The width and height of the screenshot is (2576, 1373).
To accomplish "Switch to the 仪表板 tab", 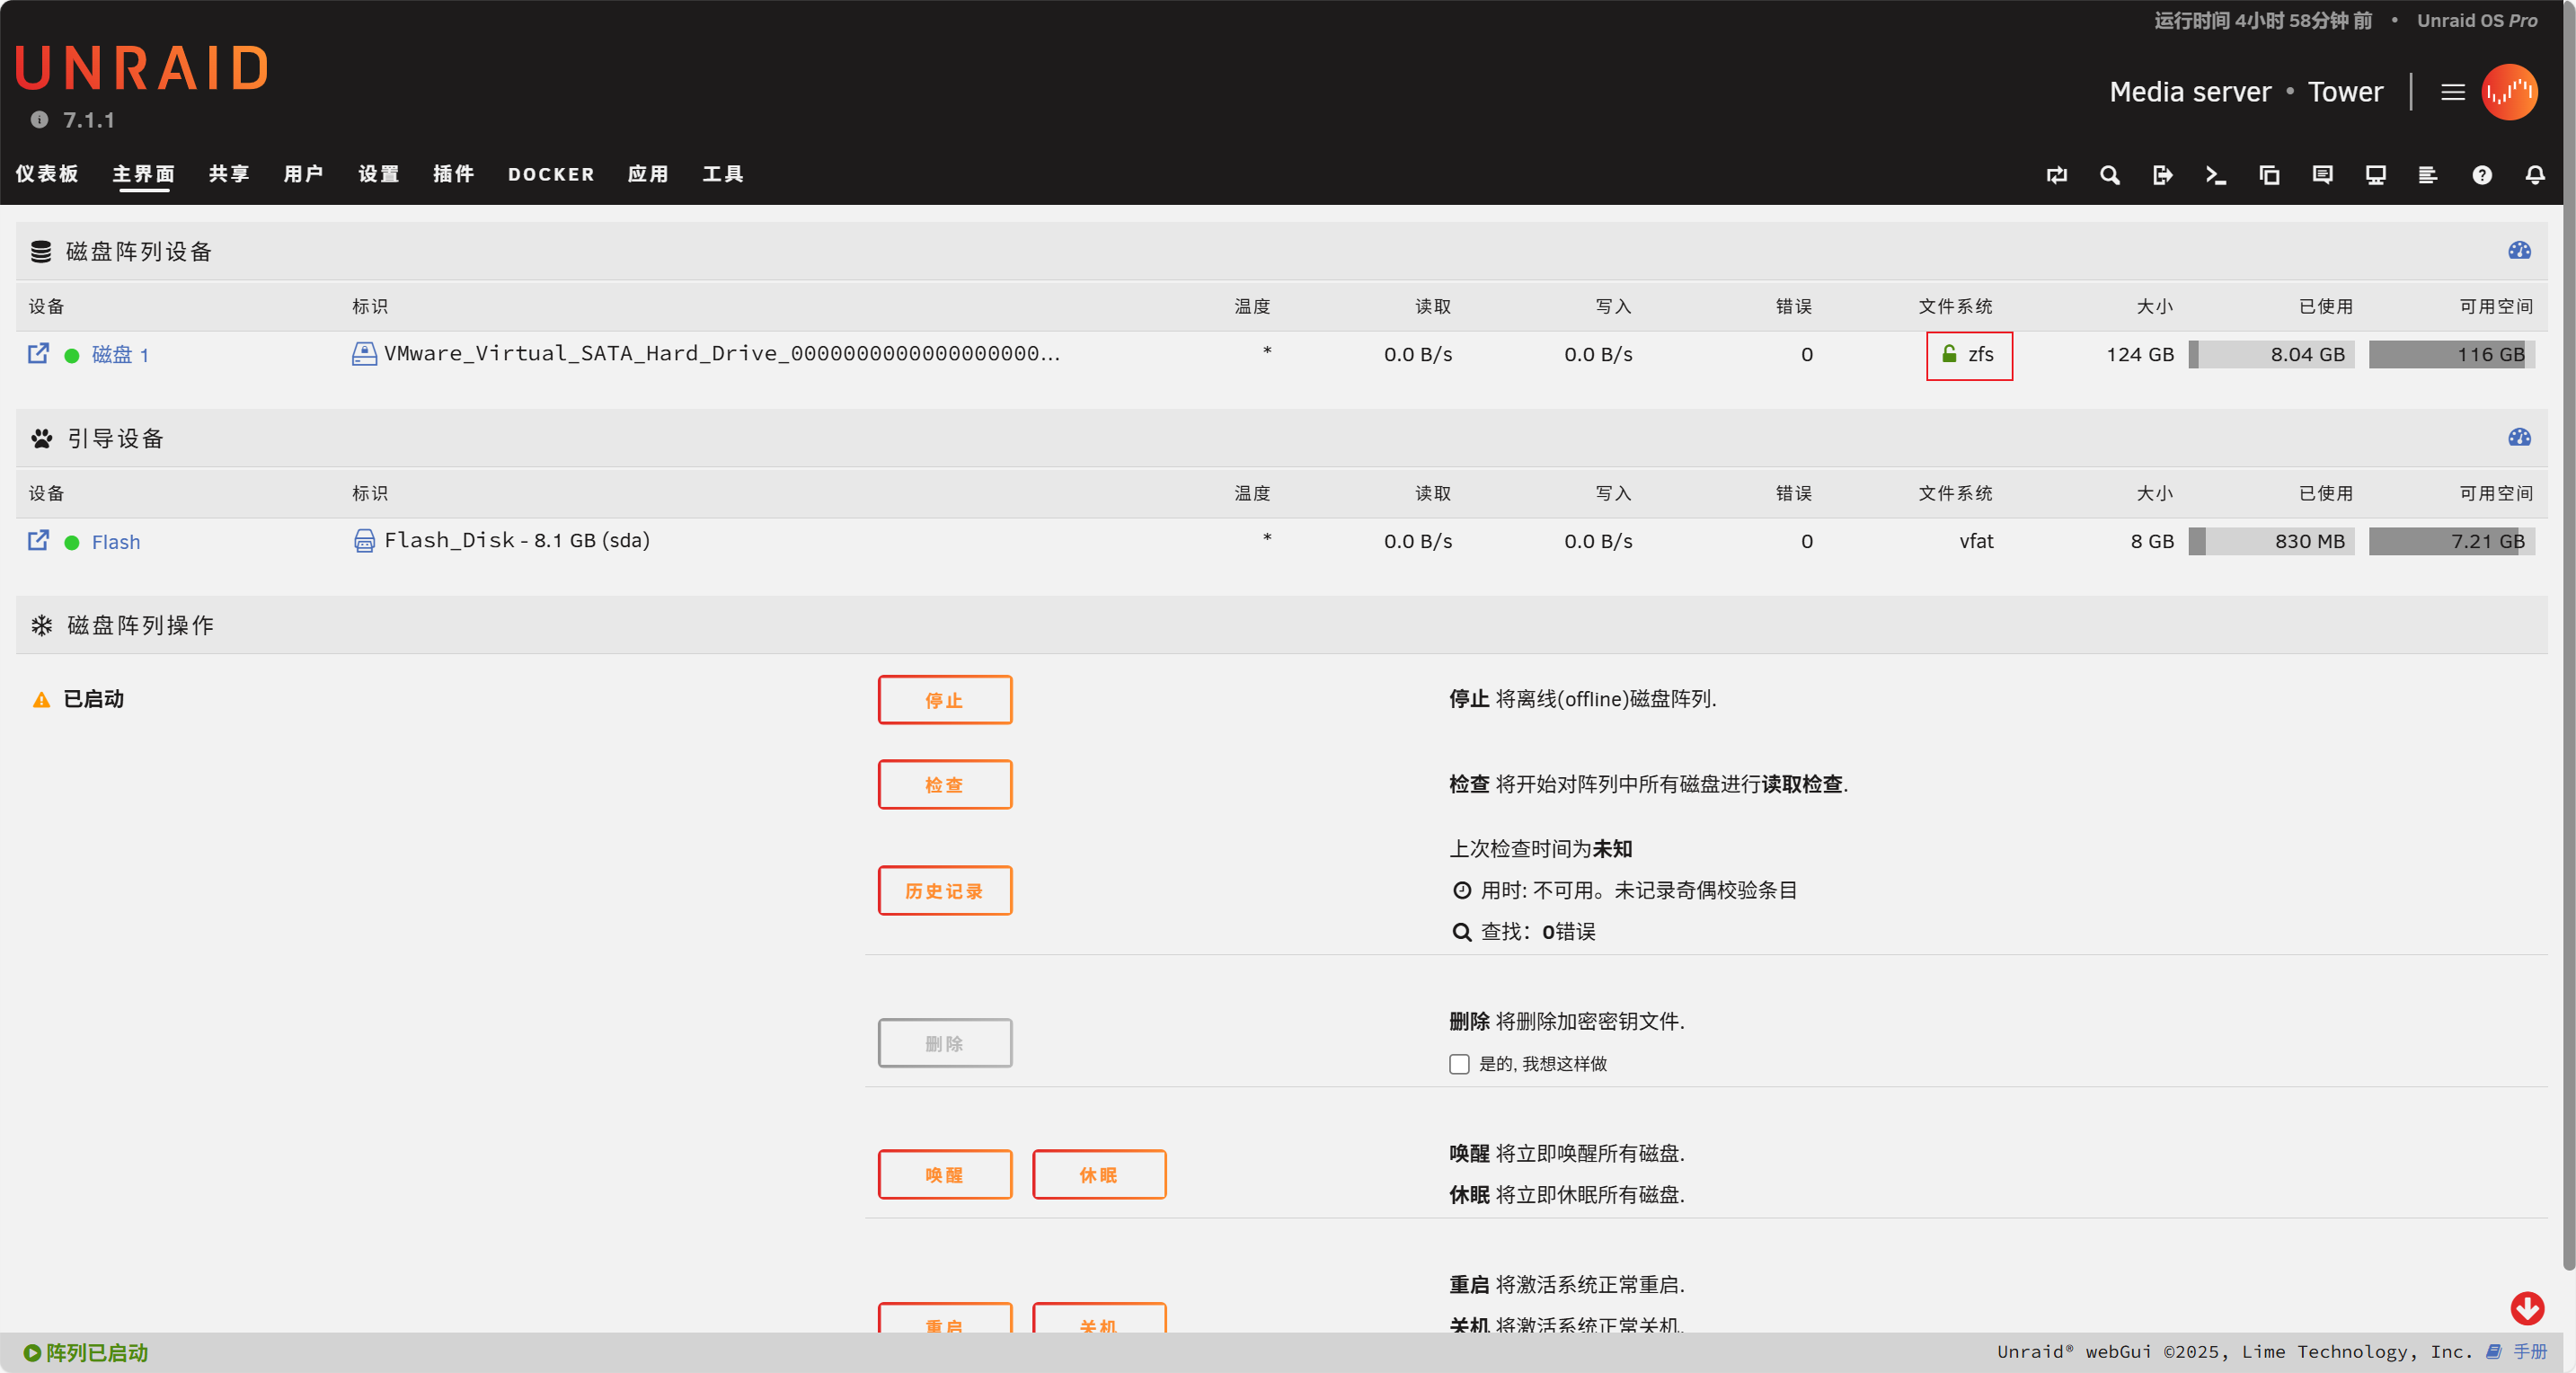I will tap(47, 174).
